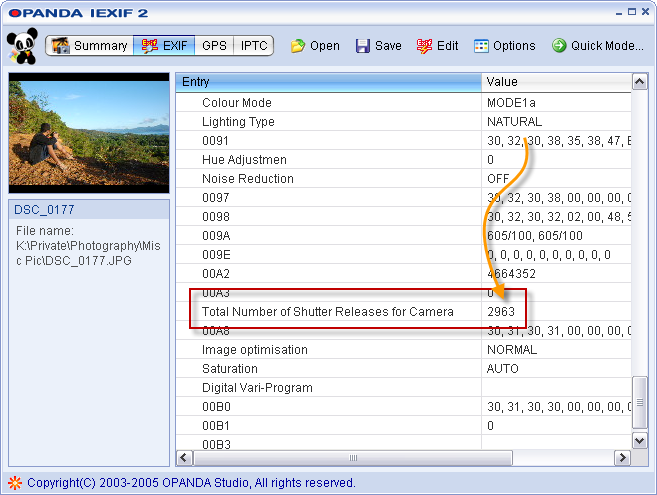The width and height of the screenshot is (657, 495).
Task: Click the Open button label
Action: tap(325, 46)
